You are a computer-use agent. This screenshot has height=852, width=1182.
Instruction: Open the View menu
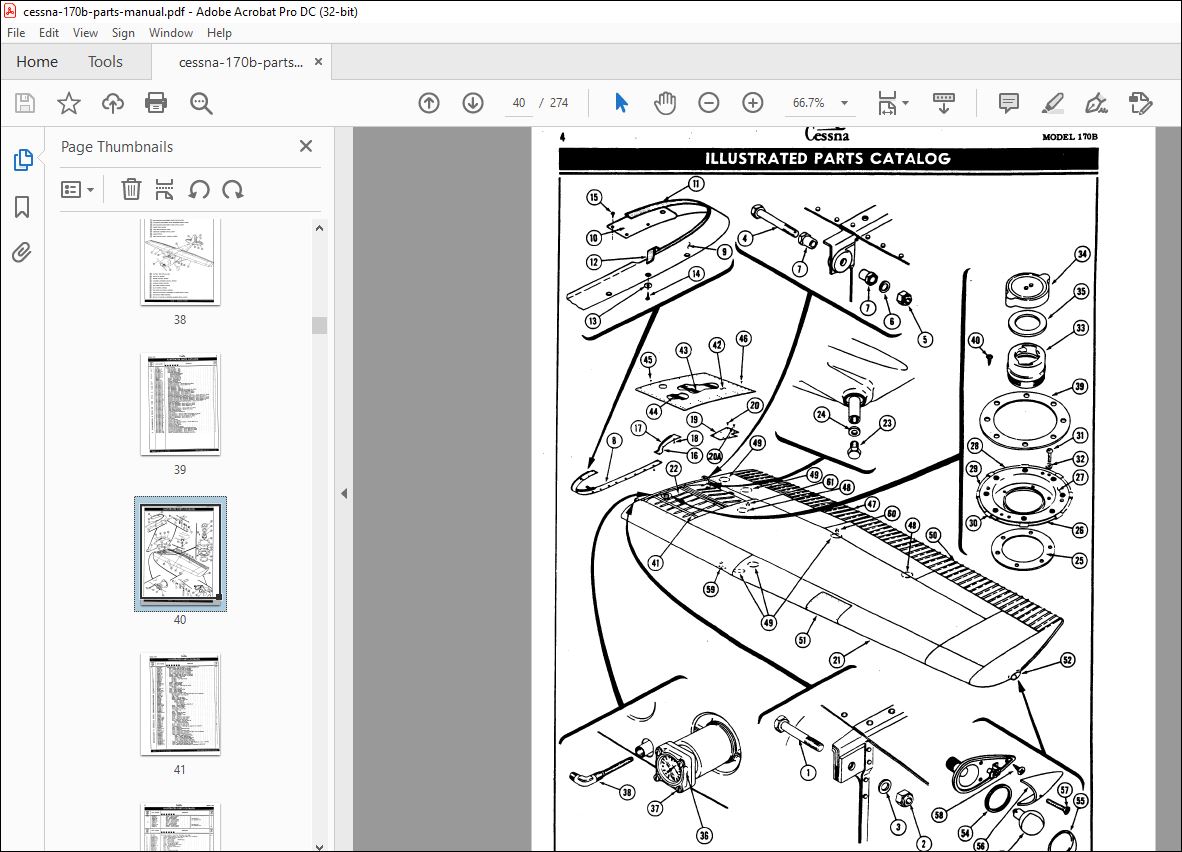[85, 33]
